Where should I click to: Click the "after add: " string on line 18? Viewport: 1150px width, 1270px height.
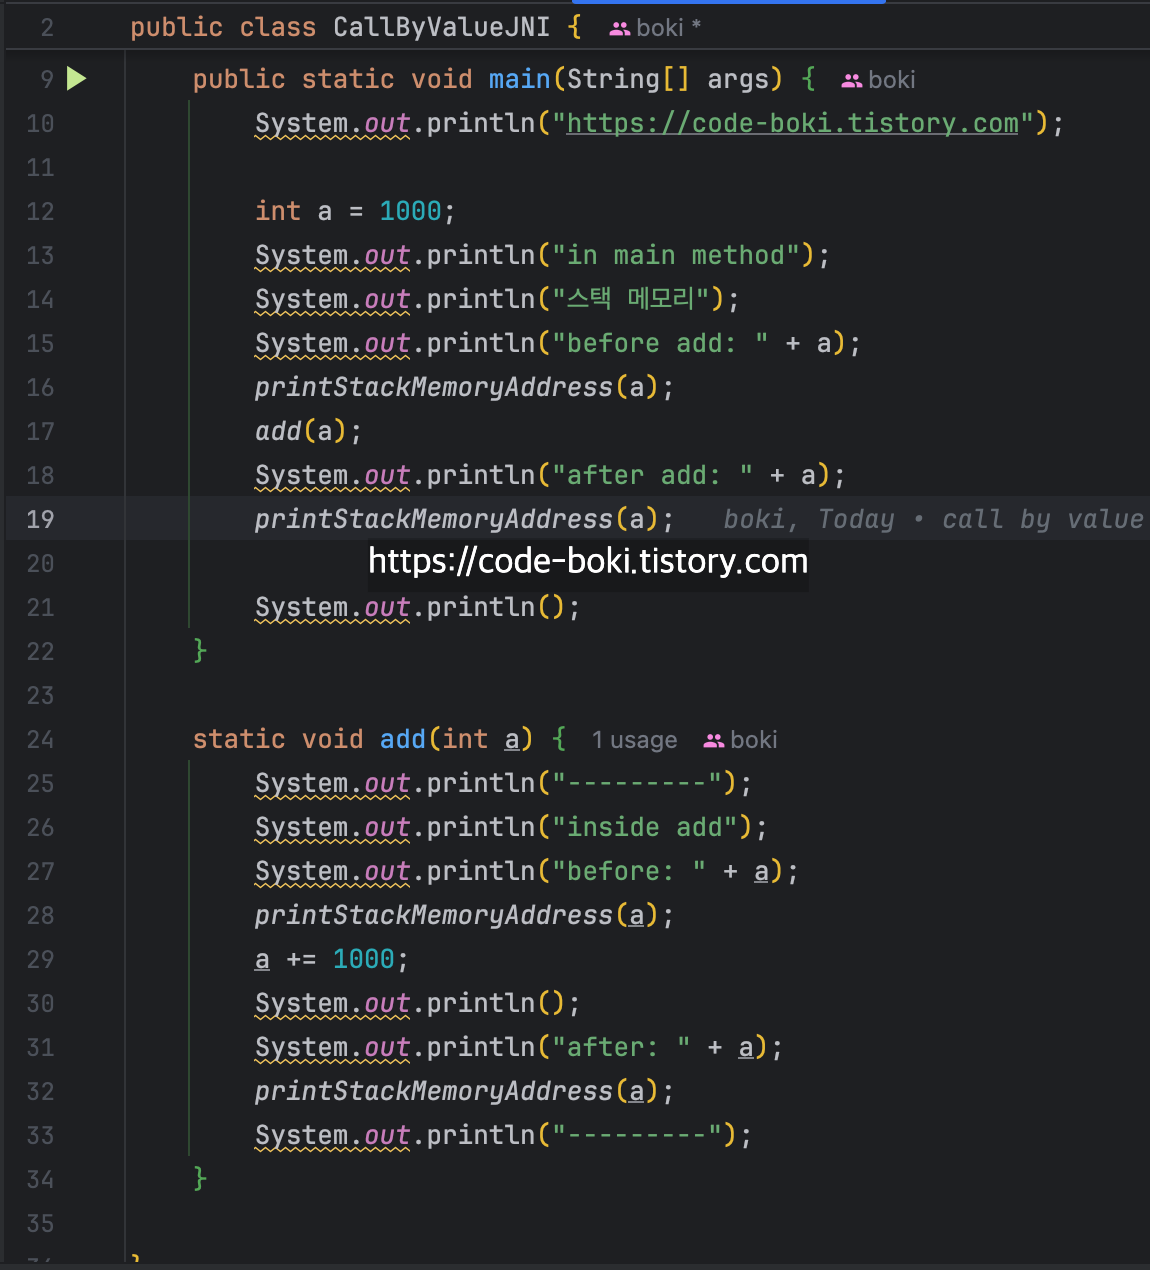tap(652, 475)
